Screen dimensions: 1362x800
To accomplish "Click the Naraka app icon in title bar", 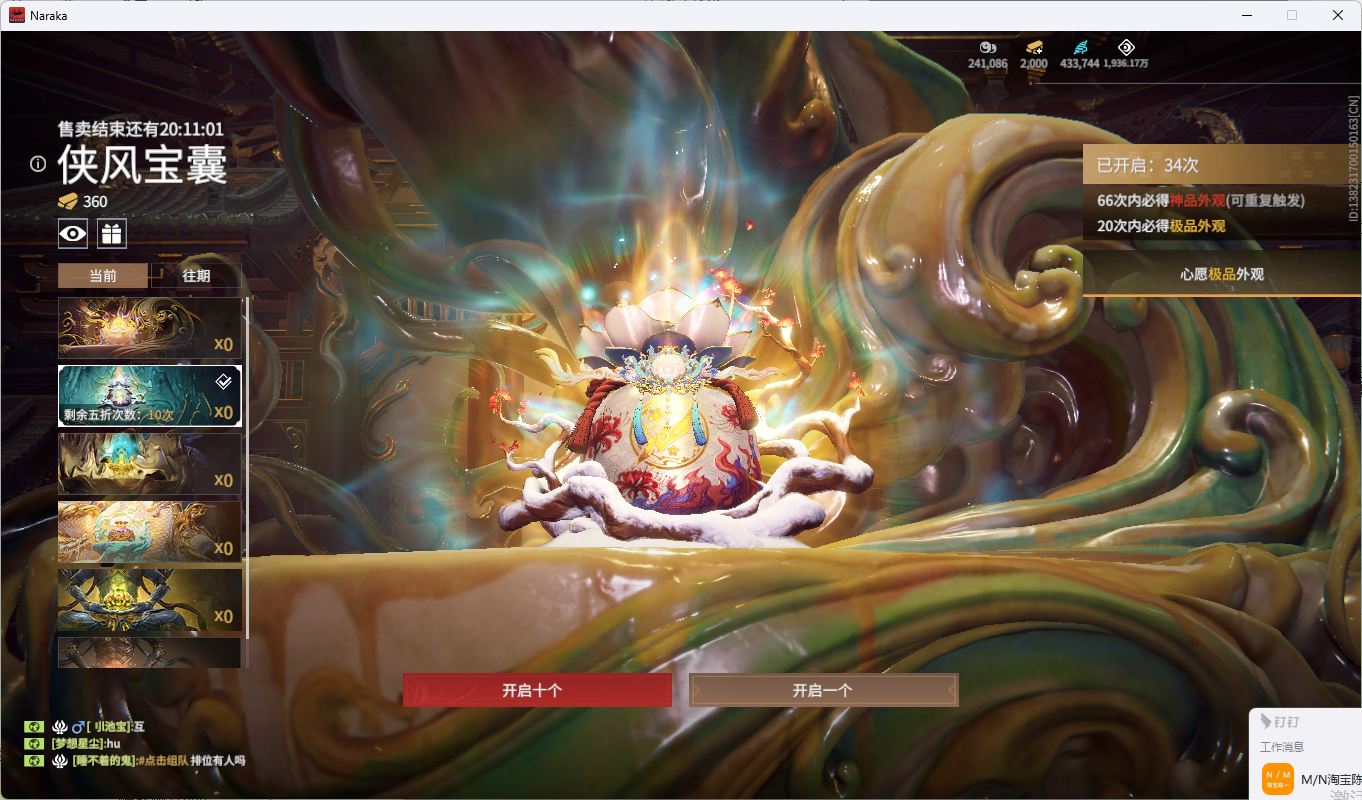I will [x=16, y=15].
